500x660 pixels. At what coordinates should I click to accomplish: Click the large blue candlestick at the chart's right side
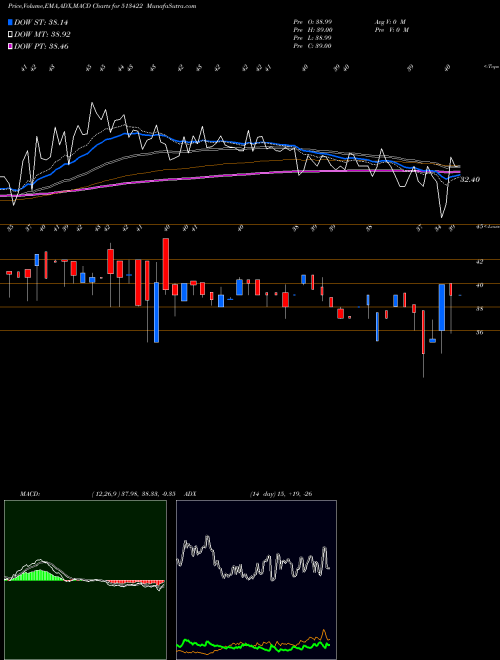click(x=442, y=308)
